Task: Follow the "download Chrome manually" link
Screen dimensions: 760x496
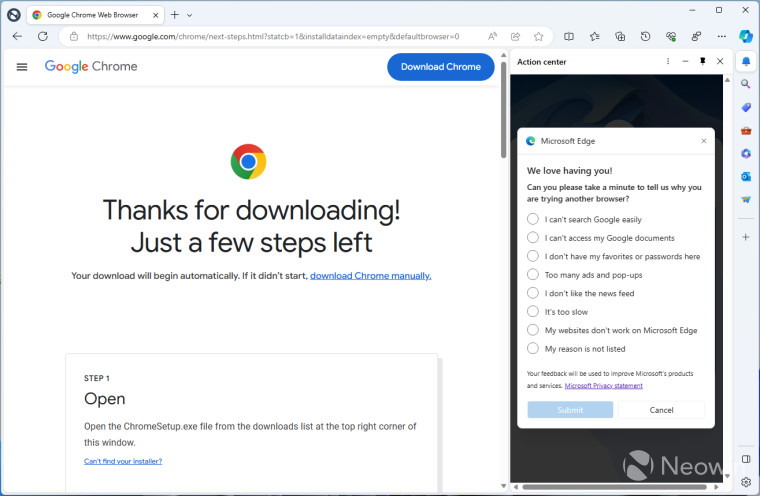Action: click(x=370, y=275)
